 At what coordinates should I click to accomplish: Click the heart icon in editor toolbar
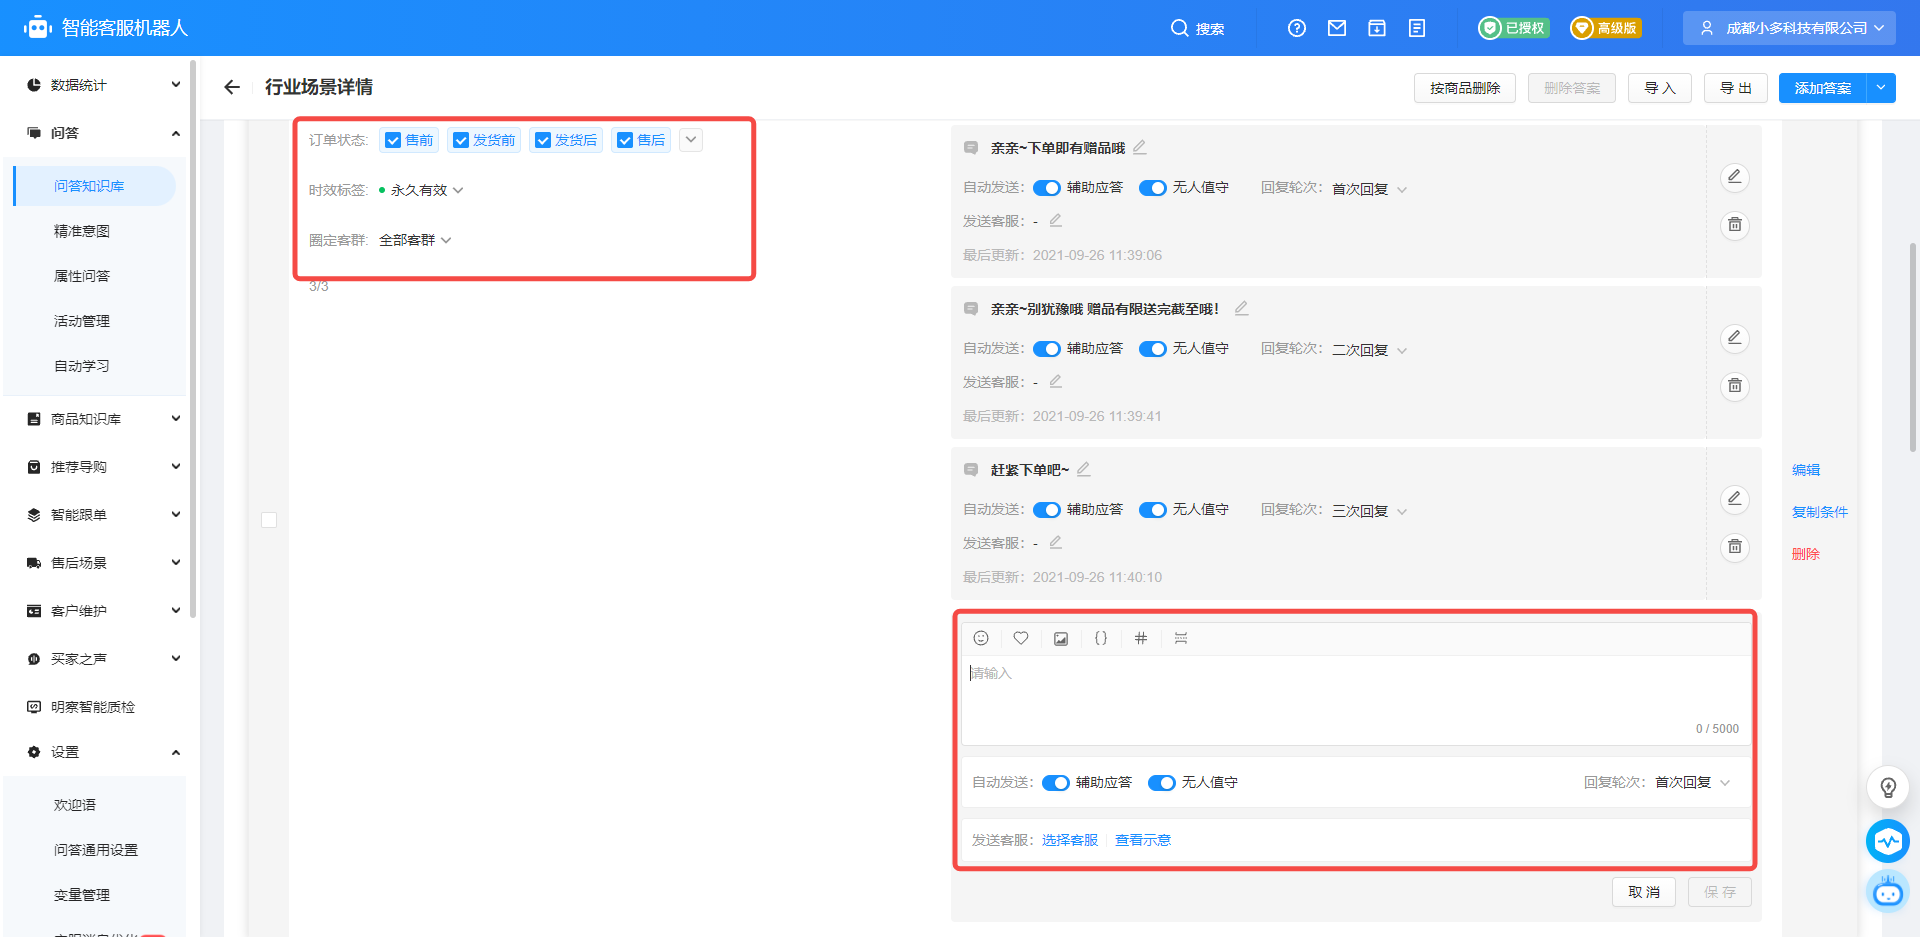tap(1021, 638)
